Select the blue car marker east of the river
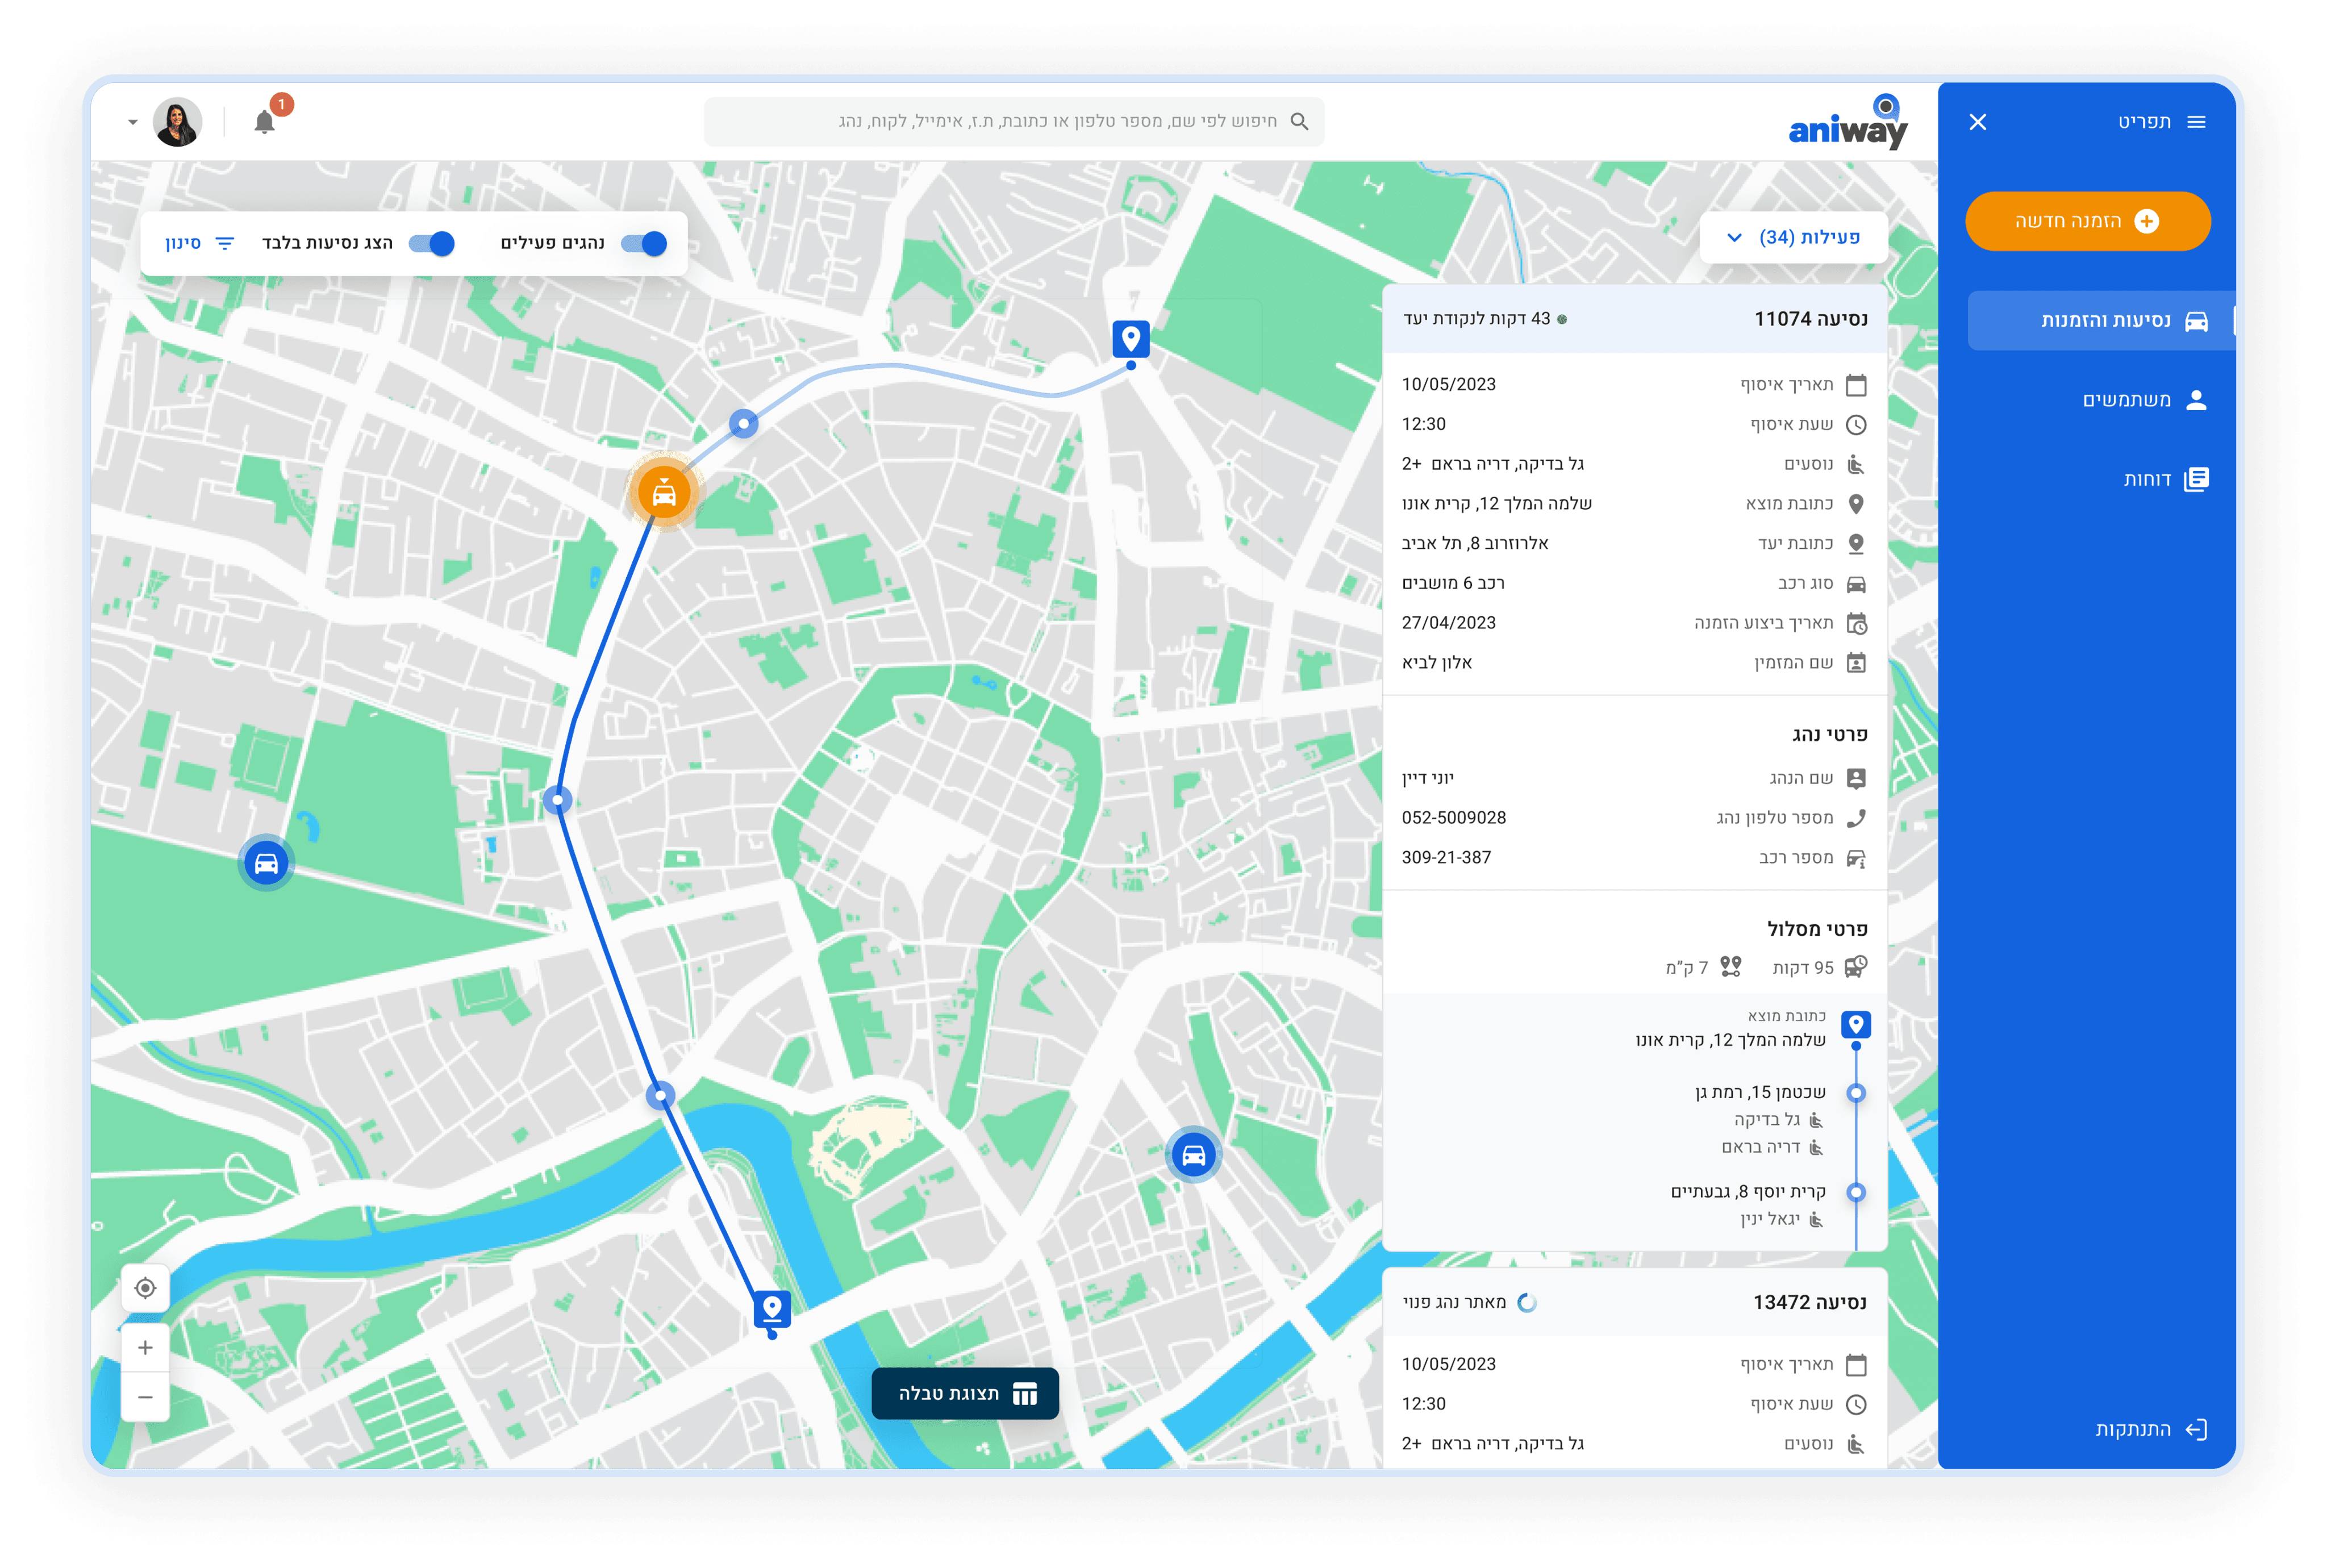Screen dimensions: 2327x1568 pyautogui.click(x=1193, y=1155)
